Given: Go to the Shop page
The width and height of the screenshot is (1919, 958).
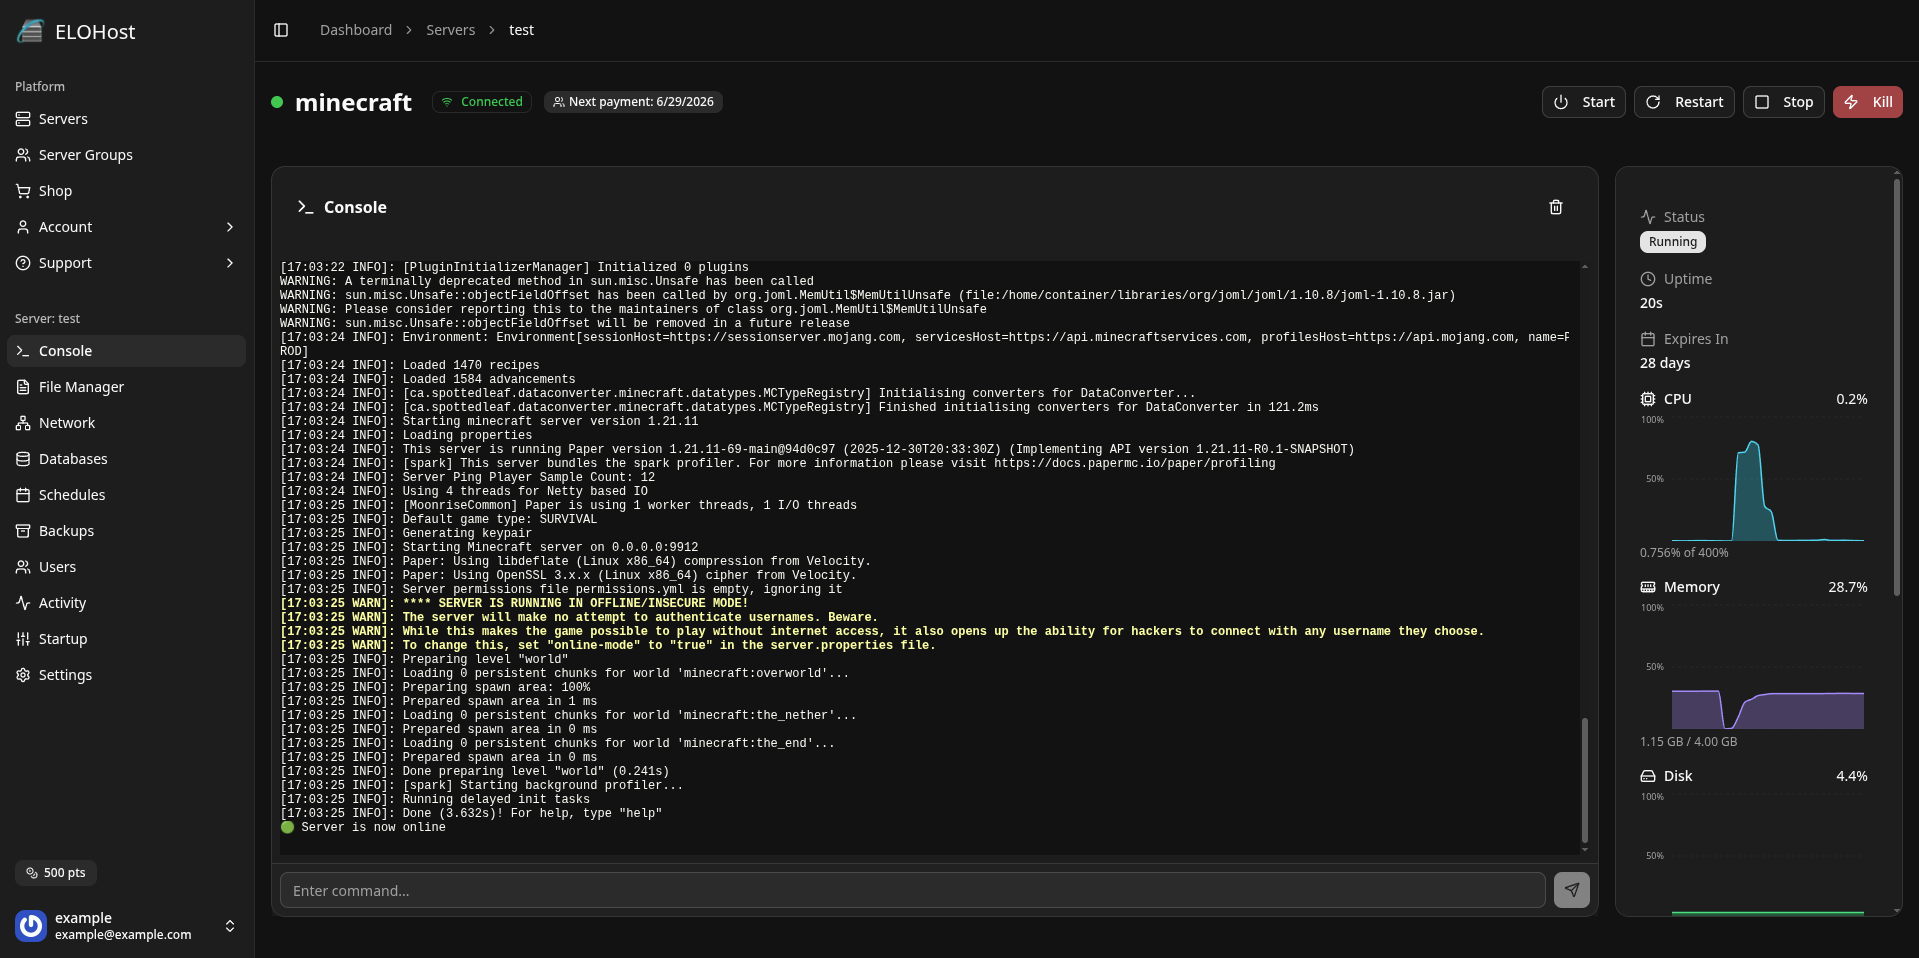Looking at the screenshot, I should 126,191.
